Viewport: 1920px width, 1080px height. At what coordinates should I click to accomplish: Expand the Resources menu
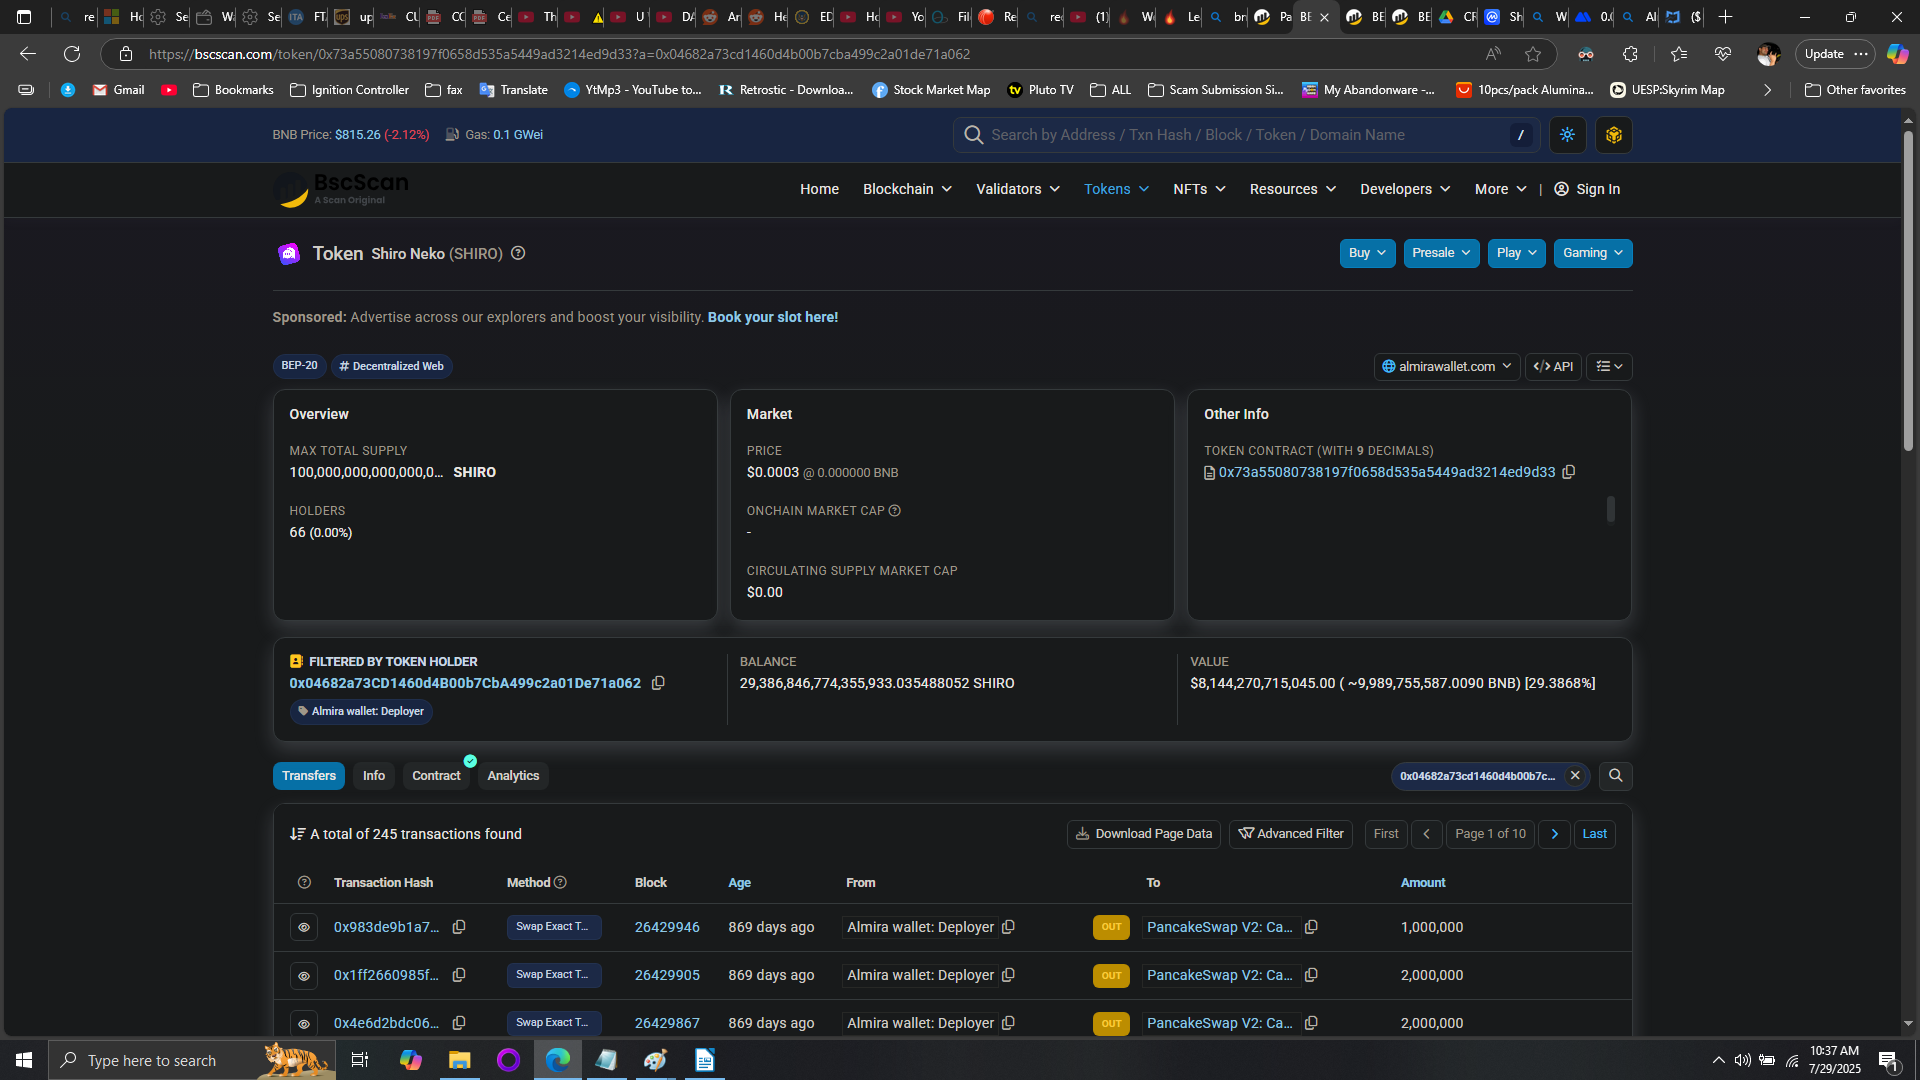pos(1292,189)
